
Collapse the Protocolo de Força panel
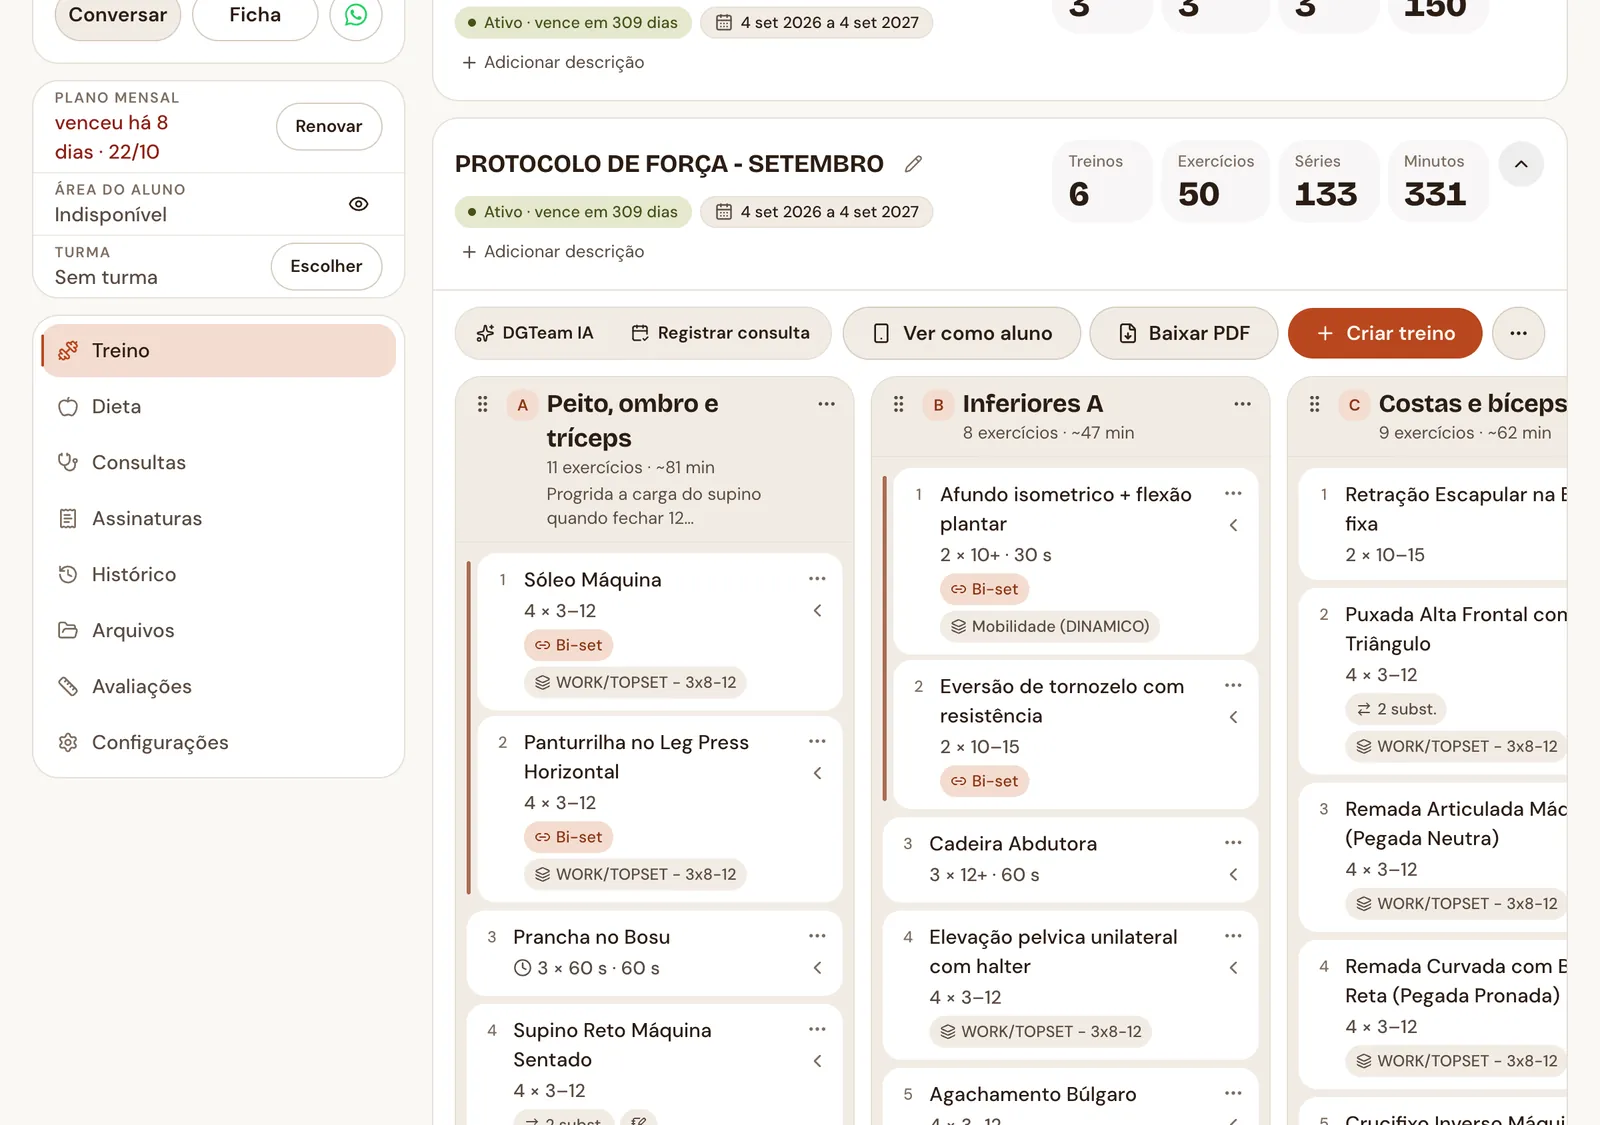coord(1520,164)
